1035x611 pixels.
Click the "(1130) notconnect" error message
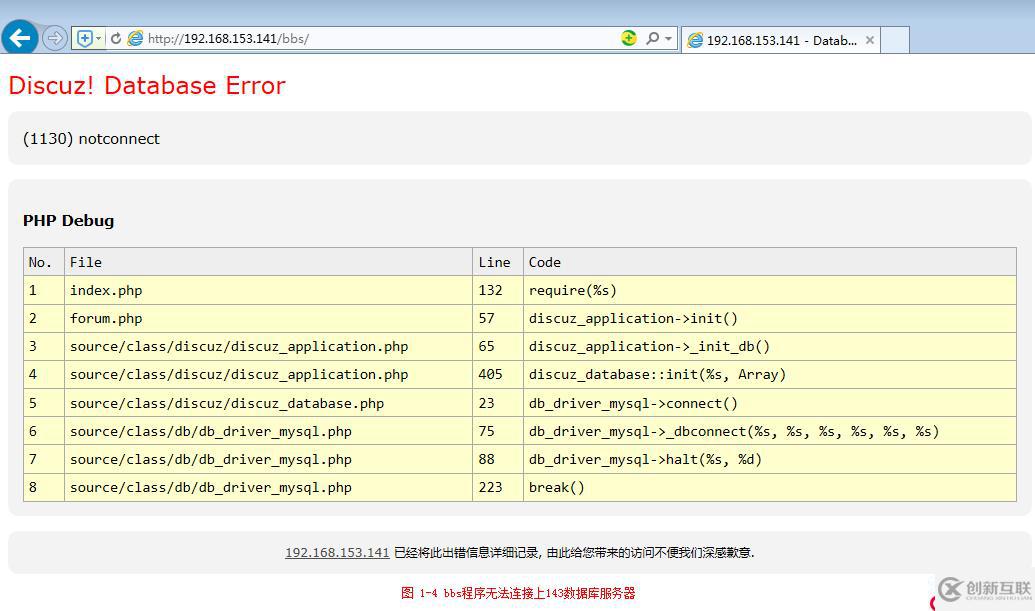pos(91,139)
